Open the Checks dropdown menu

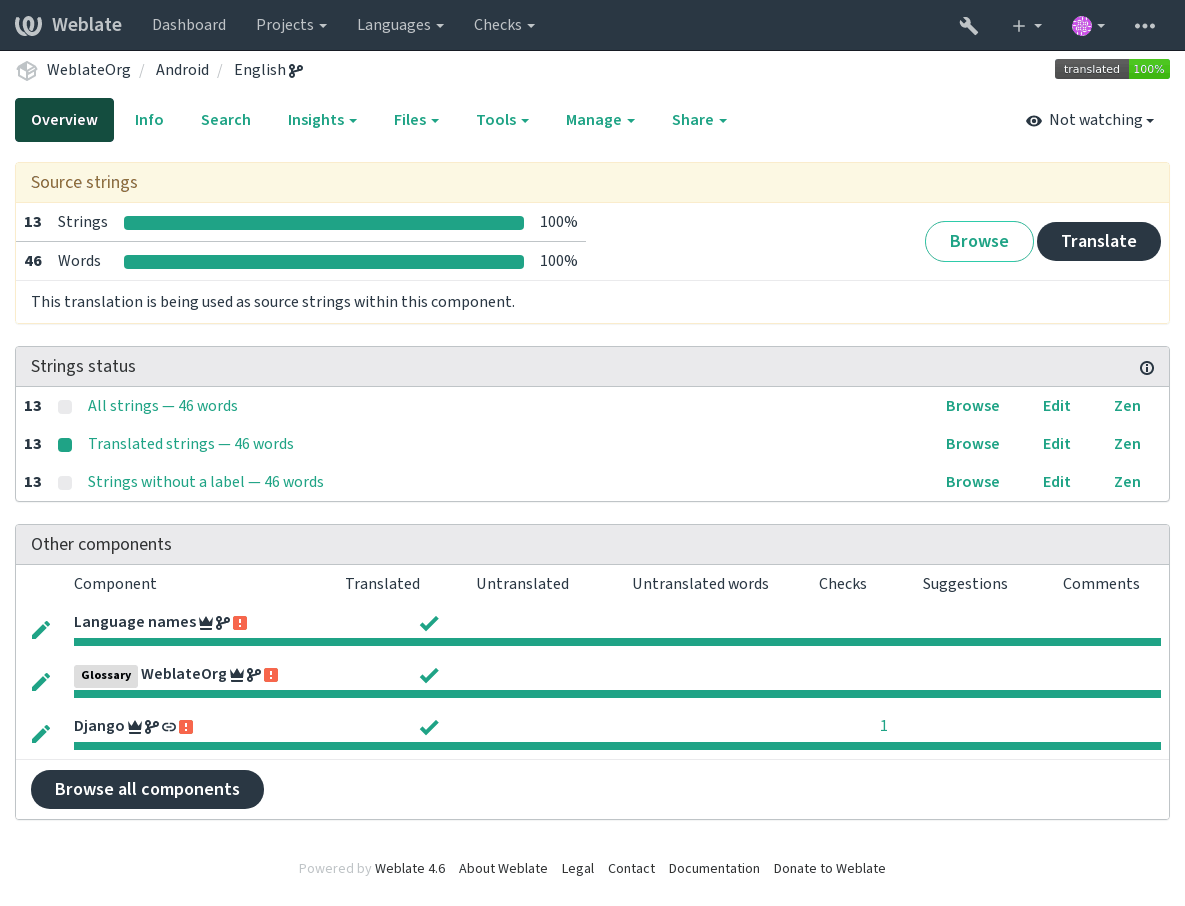pyautogui.click(x=503, y=25)
